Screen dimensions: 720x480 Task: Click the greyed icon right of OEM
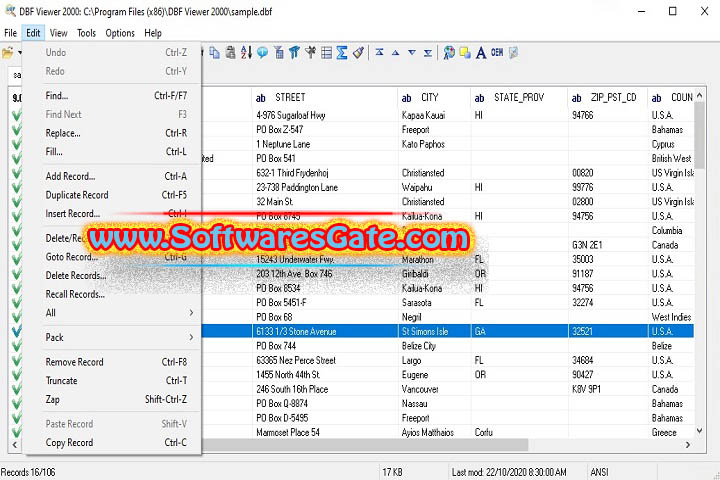pos(513,53)
